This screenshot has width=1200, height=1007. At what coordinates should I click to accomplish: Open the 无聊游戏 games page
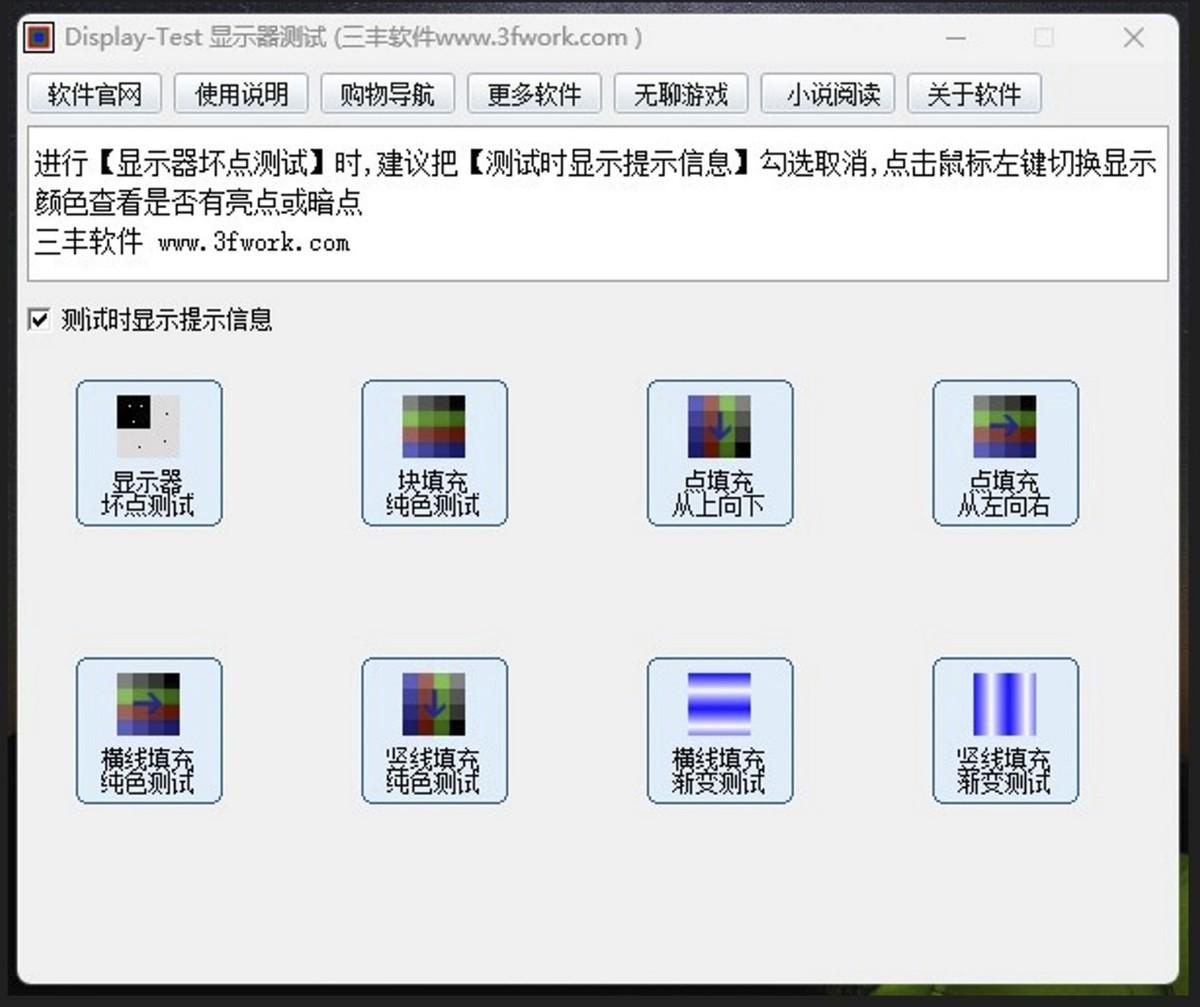coord(681,94)
